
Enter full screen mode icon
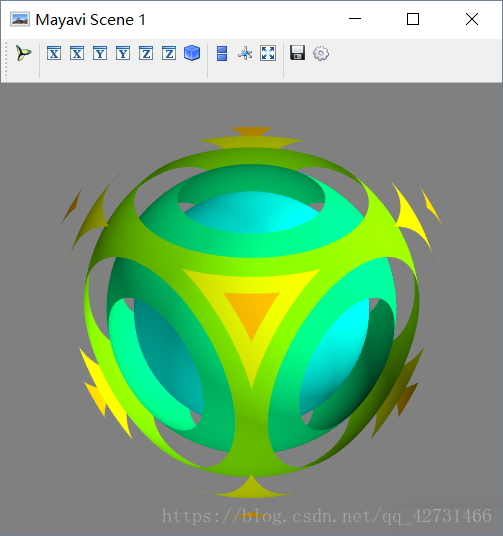[268, 53]
